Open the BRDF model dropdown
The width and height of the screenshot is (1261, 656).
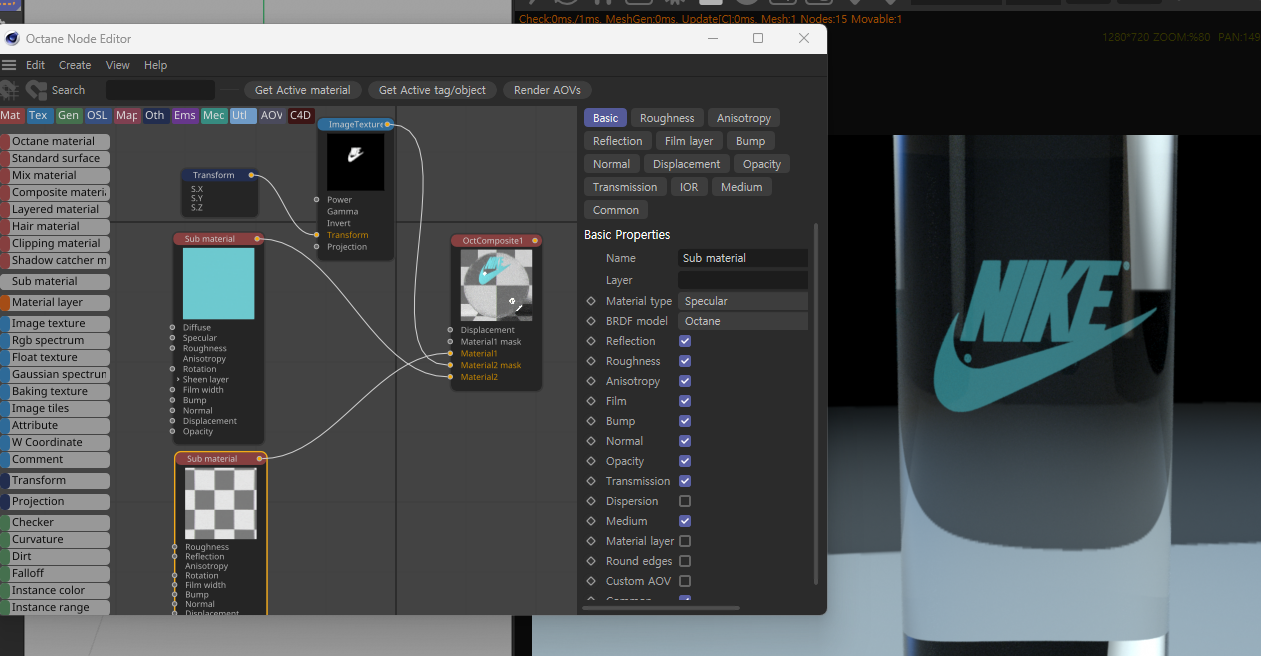(742, 321)
